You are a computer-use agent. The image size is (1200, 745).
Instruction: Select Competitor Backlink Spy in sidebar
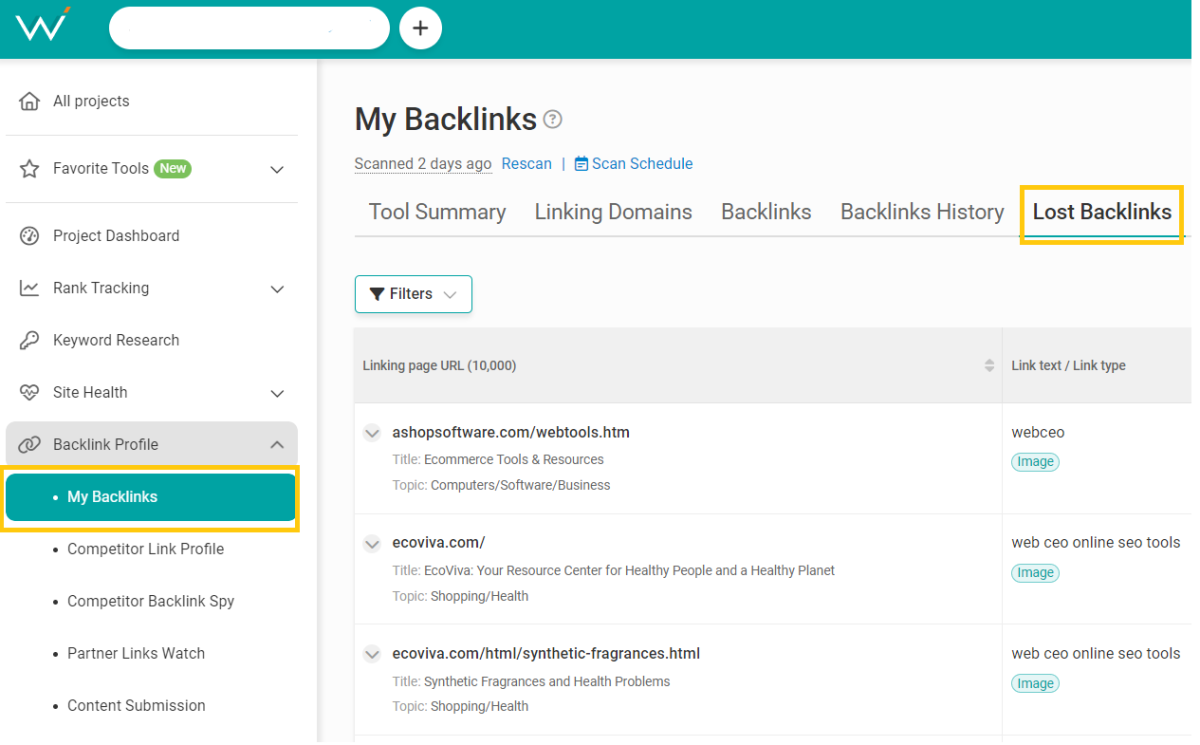(150, 601)
